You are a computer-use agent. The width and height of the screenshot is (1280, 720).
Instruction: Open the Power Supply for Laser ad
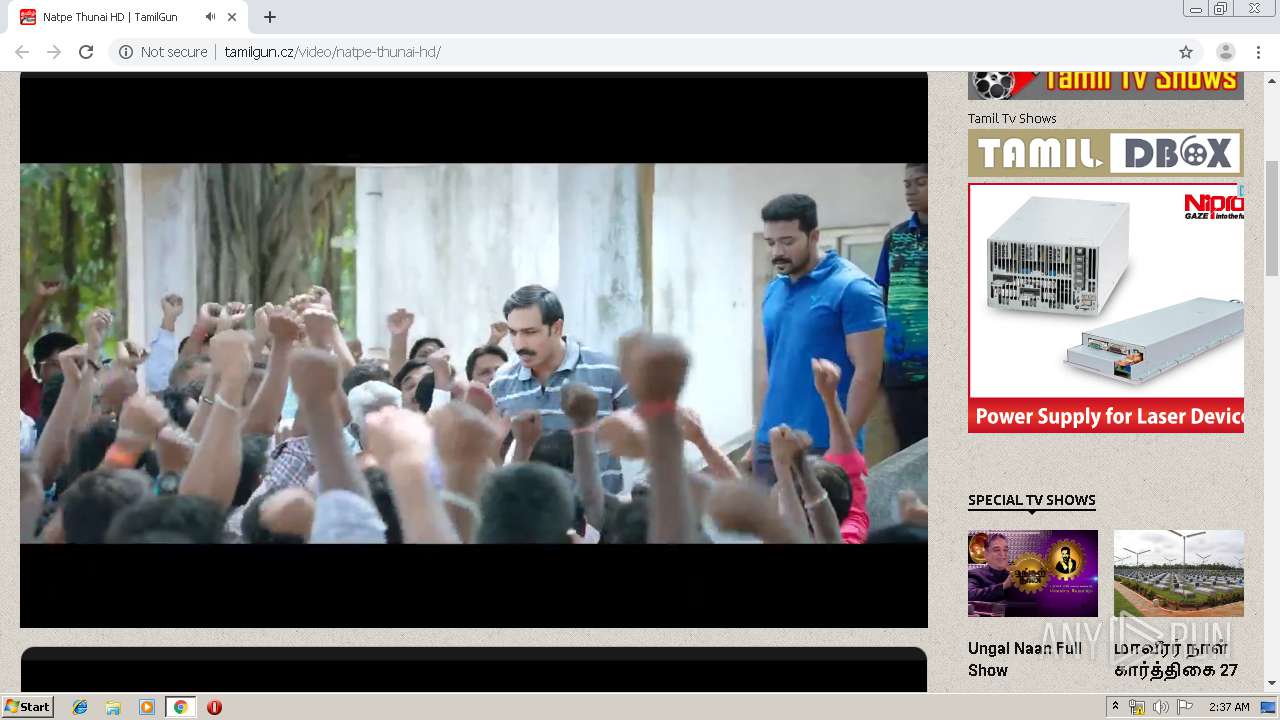(x=1106, y=308)
